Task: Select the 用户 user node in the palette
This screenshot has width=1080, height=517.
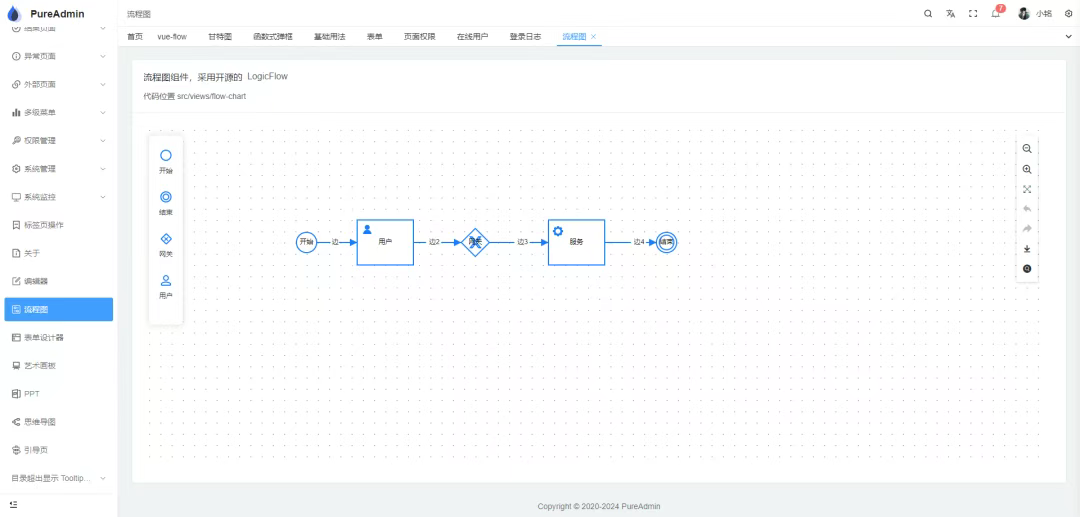Action: [166, 286]
